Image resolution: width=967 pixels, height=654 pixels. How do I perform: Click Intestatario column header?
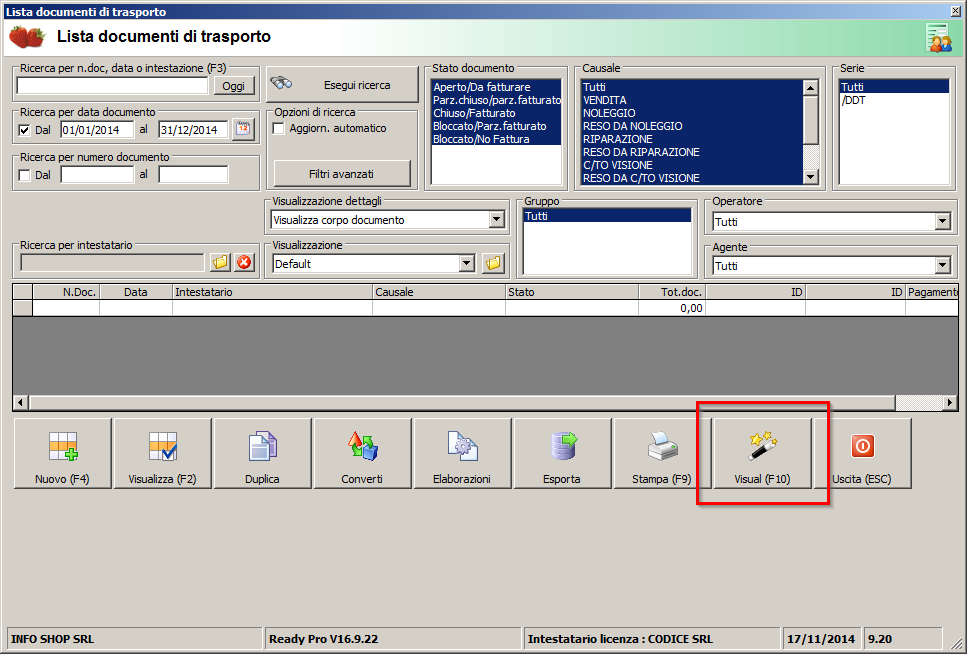273,292
